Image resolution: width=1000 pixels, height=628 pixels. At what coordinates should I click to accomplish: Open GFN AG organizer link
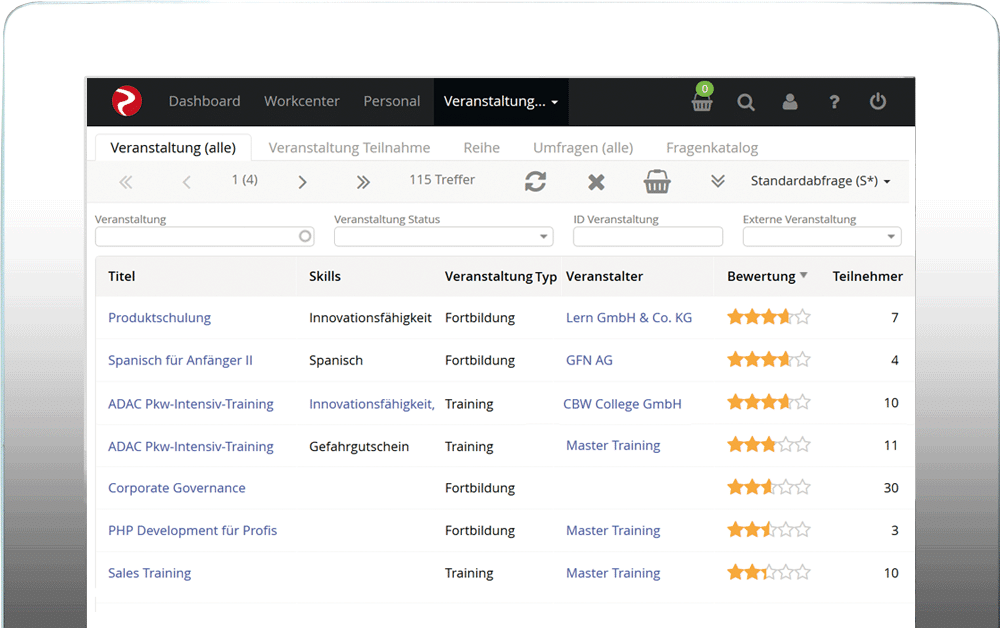[589, 360]
